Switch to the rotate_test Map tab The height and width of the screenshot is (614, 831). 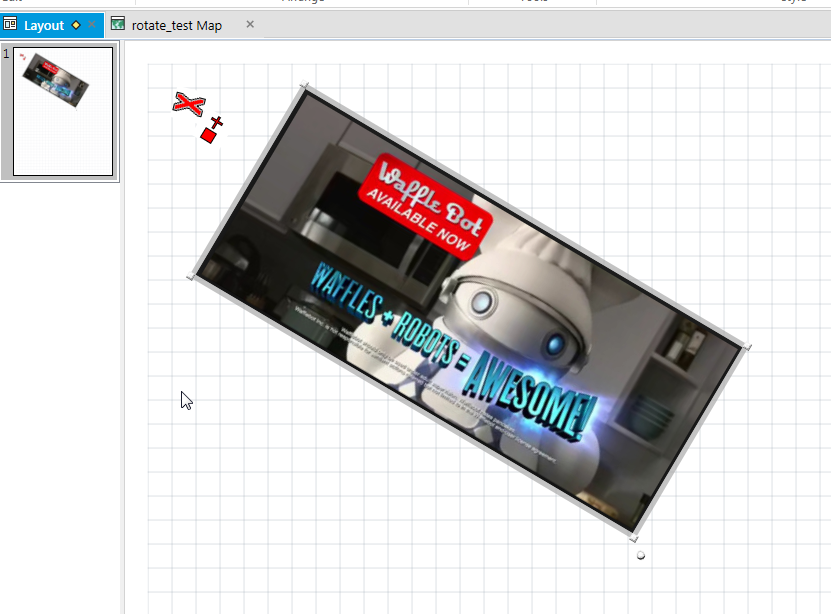(x=180, y=24)
